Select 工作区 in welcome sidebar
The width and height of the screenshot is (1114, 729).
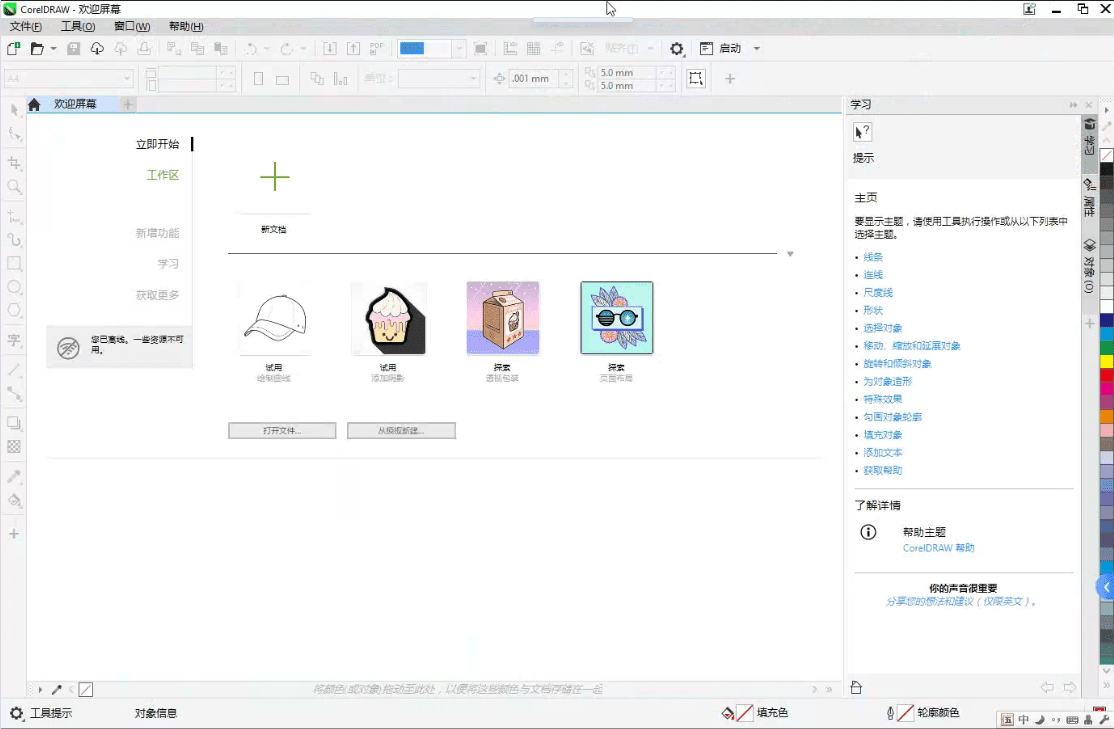tap(163, 175)
